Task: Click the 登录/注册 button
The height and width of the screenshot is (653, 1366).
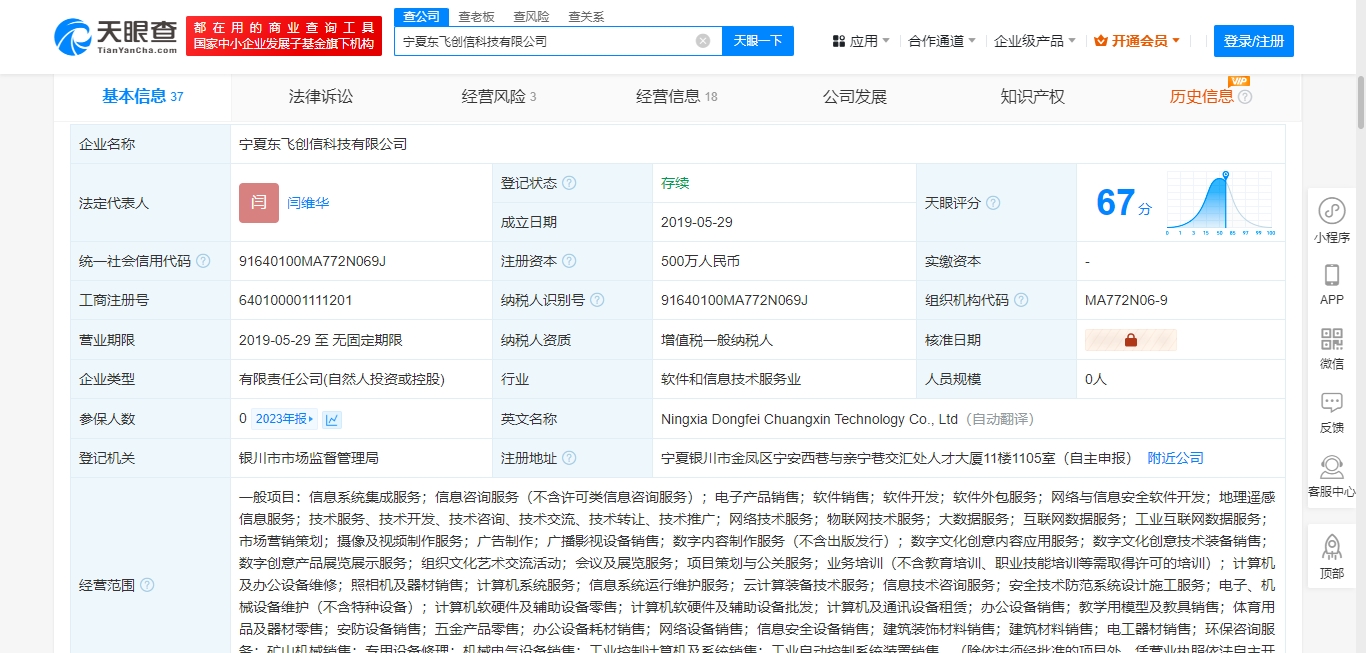Action: [1254, 41]
